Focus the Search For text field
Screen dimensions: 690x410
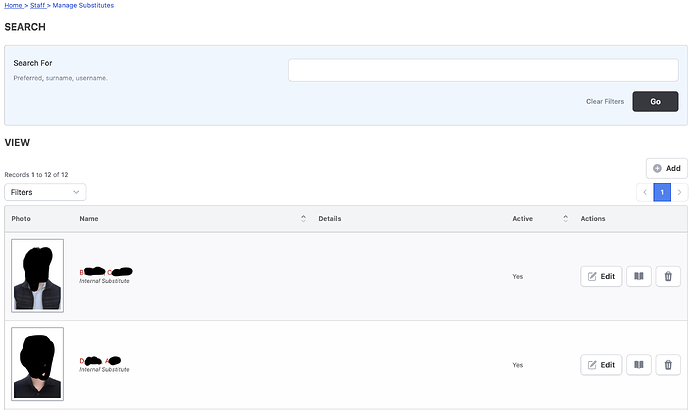click(x=483, y=70)
